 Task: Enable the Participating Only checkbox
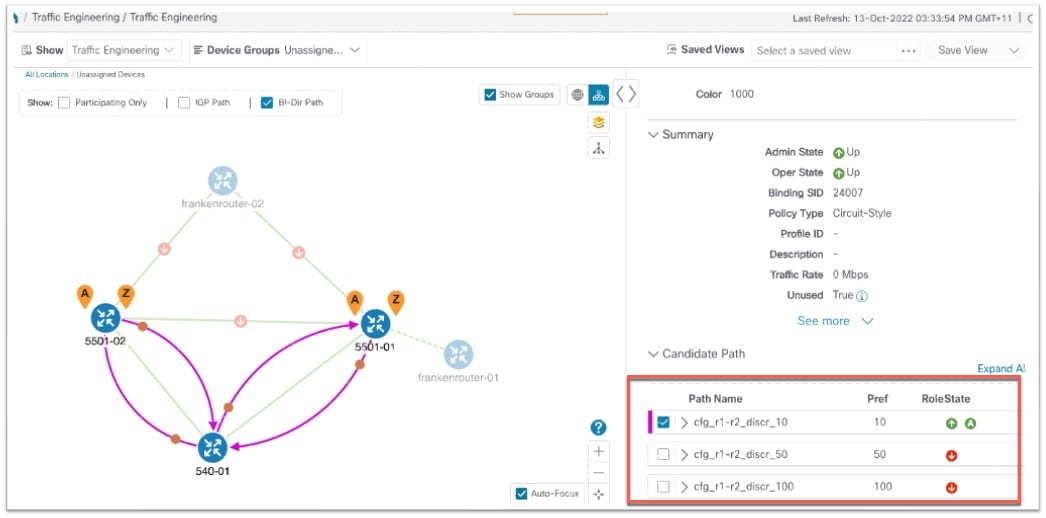coord(64,103)
